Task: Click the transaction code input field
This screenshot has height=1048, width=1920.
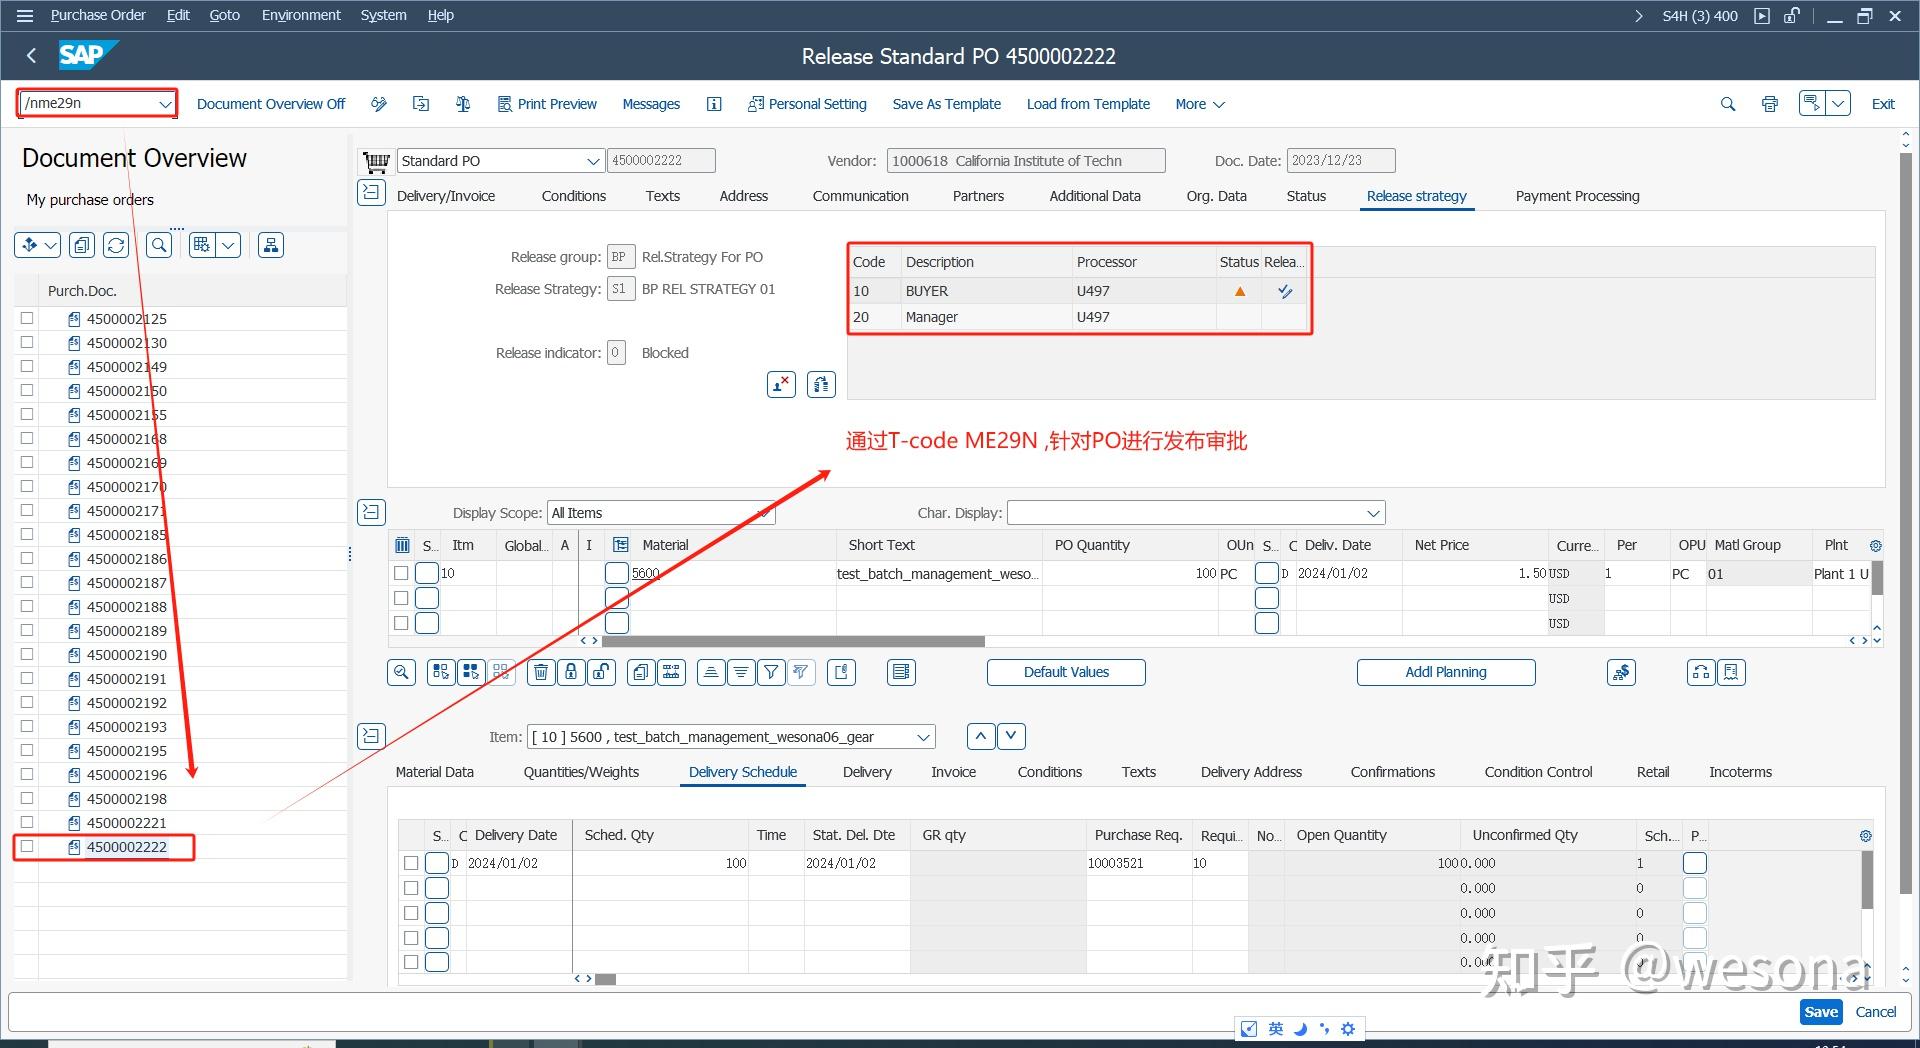Action: (90, 103)
